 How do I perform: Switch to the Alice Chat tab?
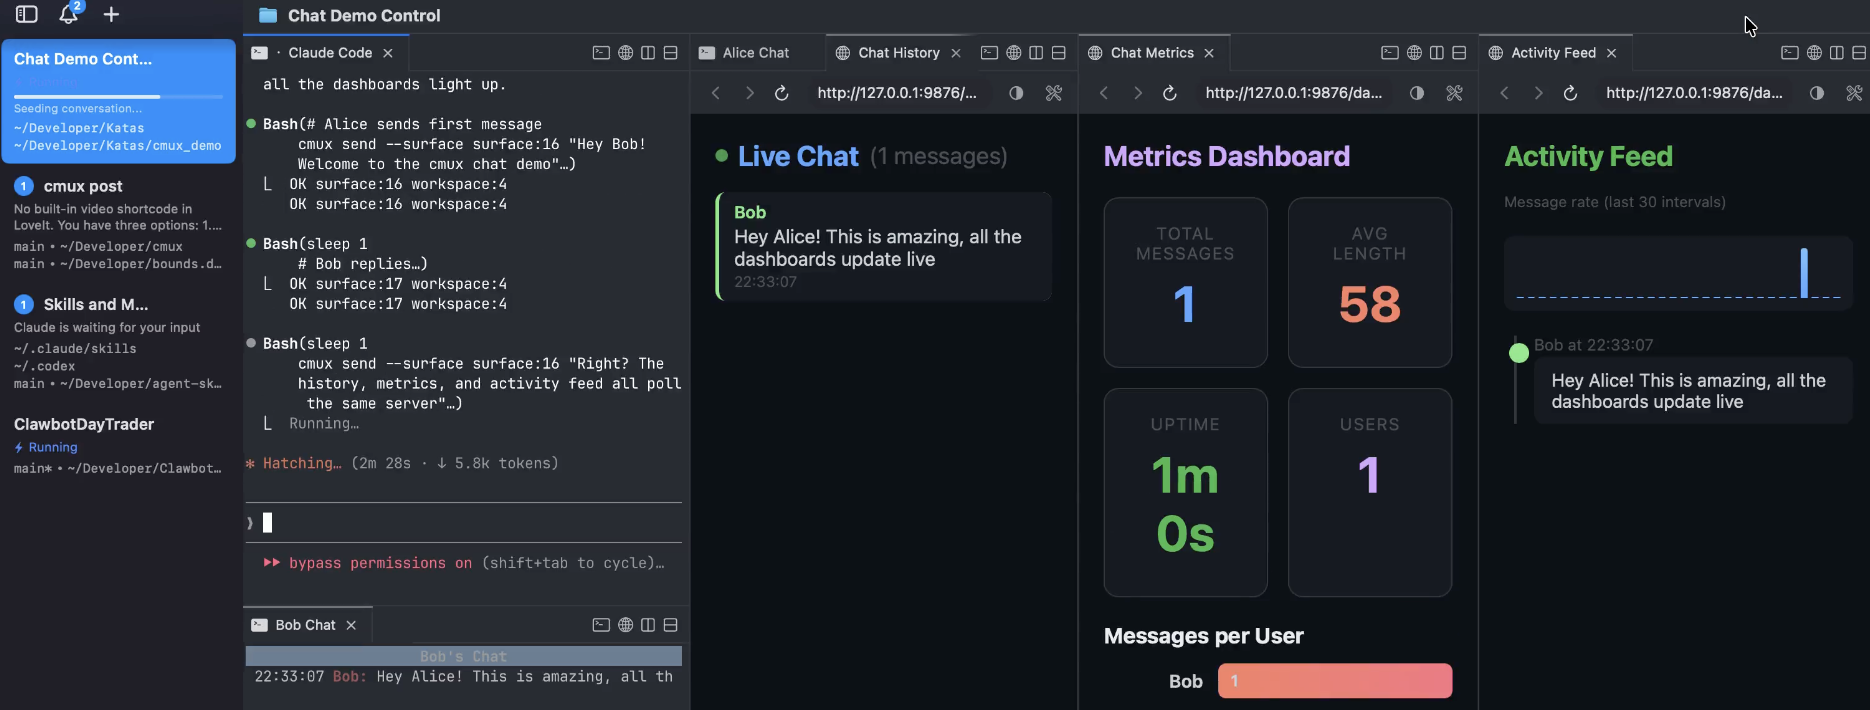(x=755, y=53)
